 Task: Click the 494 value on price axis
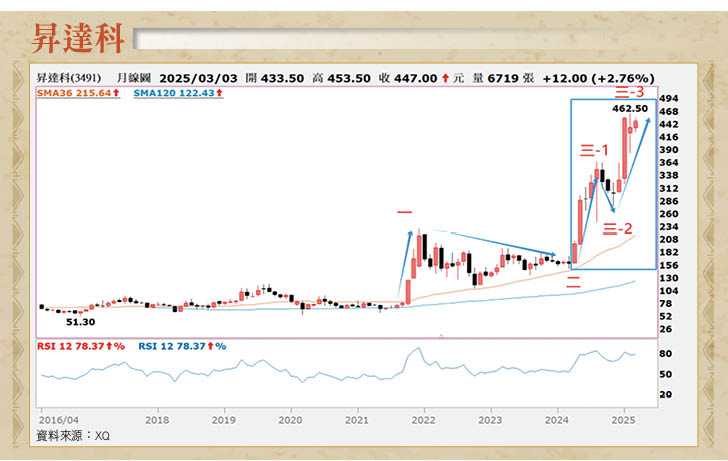(x=669, y=98)
